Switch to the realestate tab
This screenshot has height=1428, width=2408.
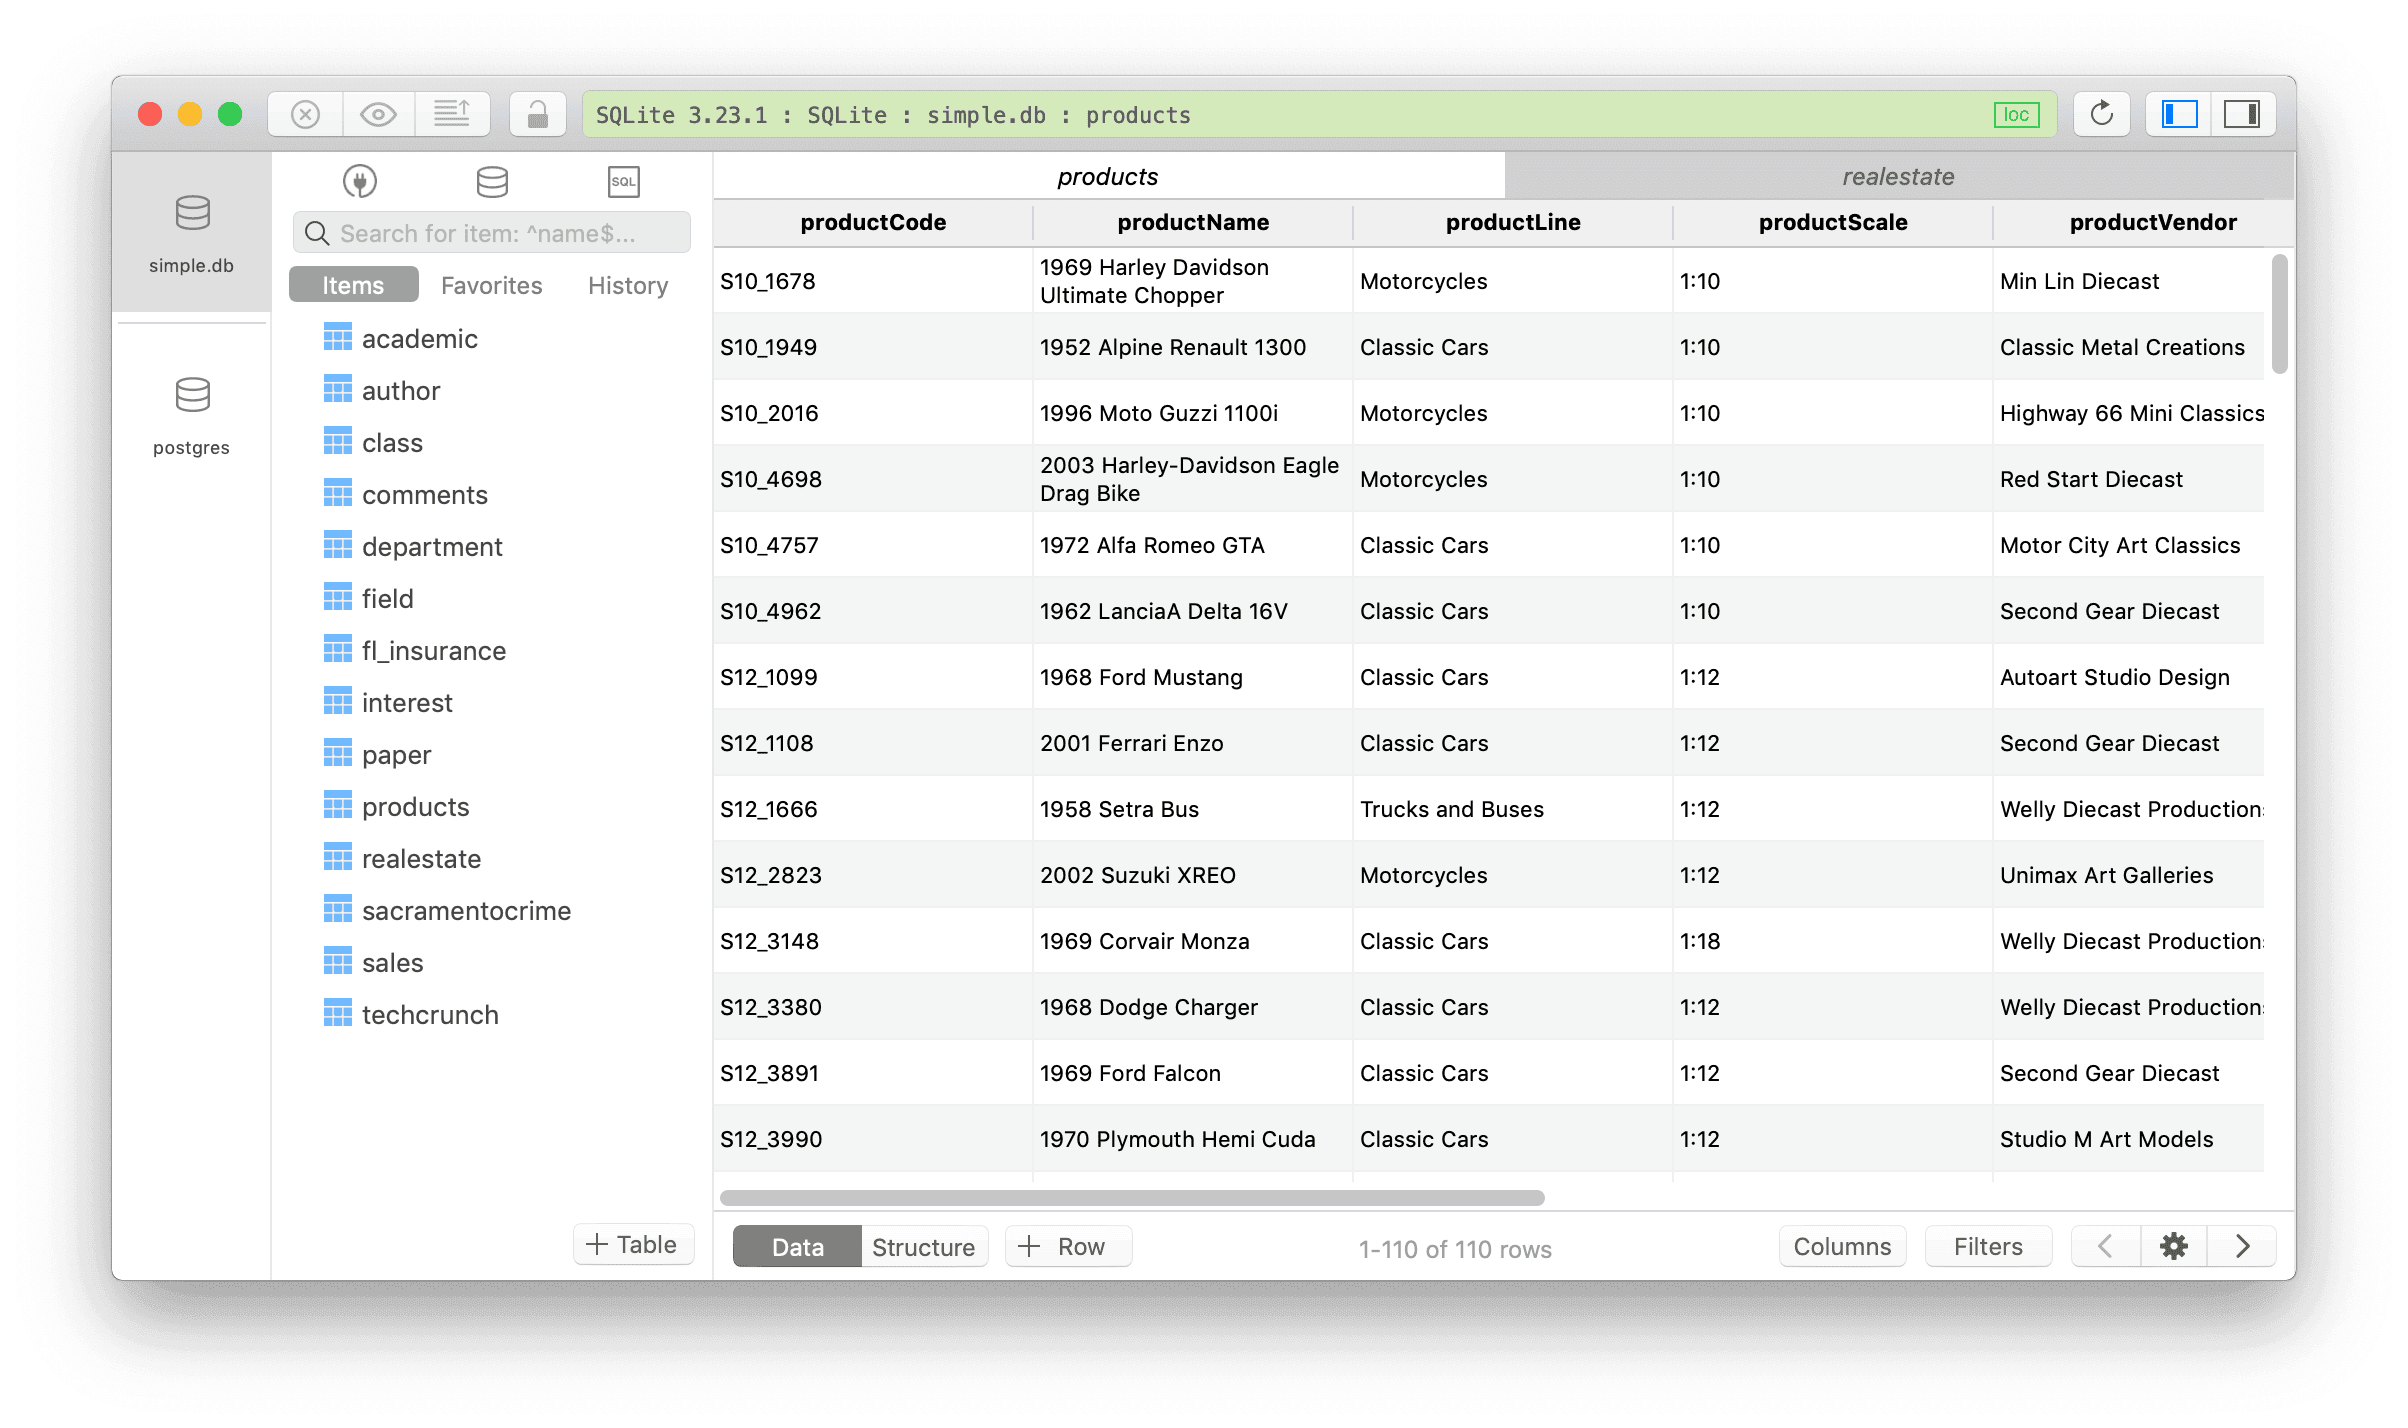pyautogui.click(x=1898, y=176)
